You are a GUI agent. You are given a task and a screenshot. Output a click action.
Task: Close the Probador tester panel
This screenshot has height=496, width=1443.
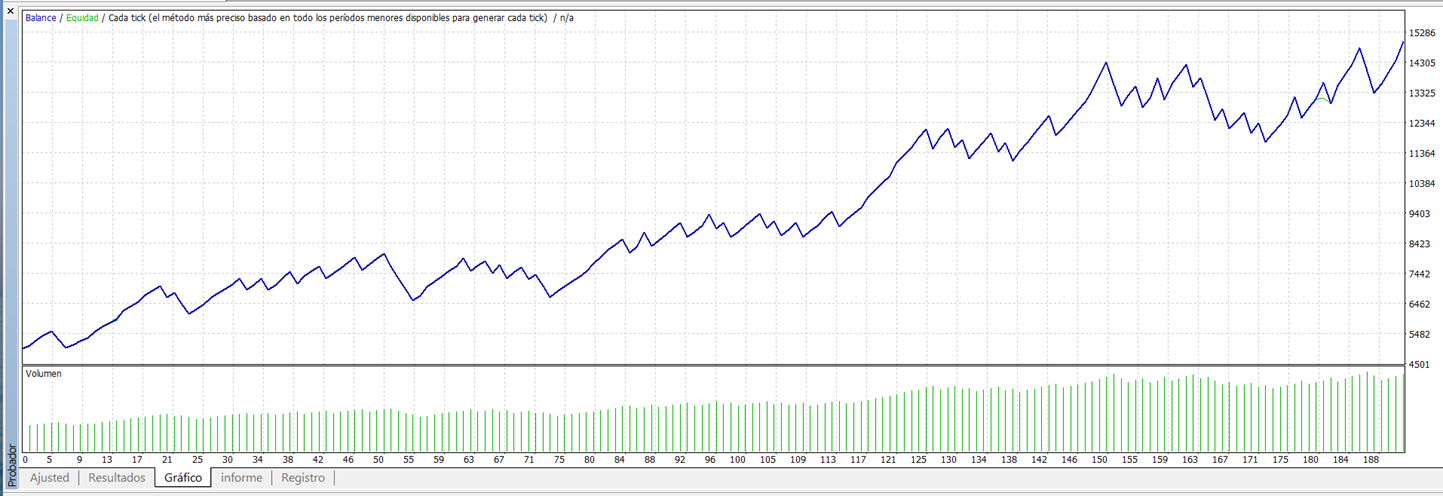[x=10, y=9]
